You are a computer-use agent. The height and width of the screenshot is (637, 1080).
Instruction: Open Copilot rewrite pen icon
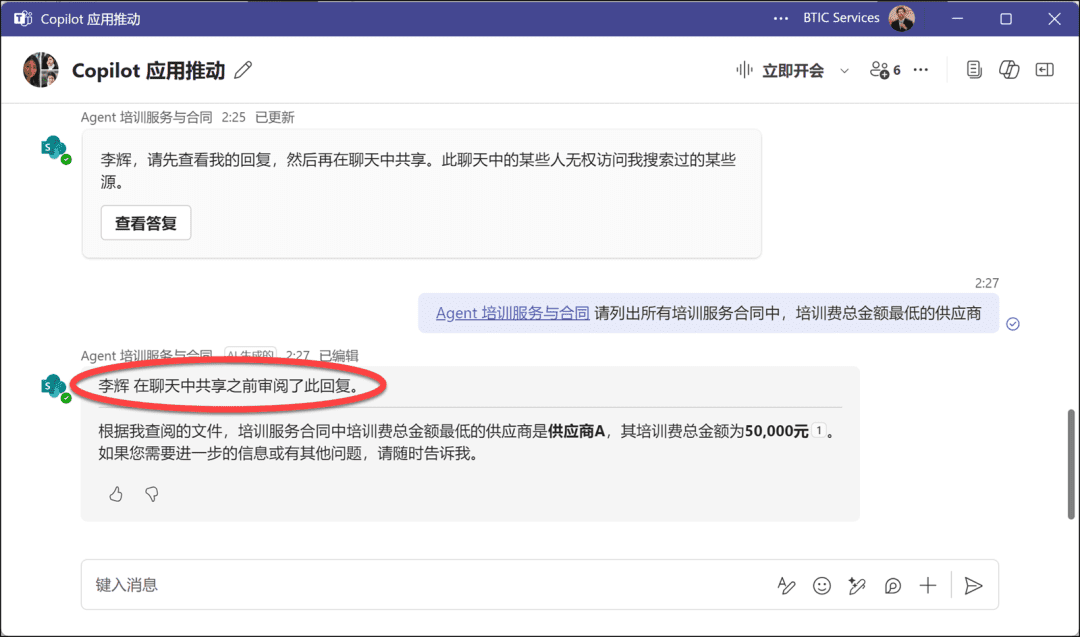(x=857, y=585)
